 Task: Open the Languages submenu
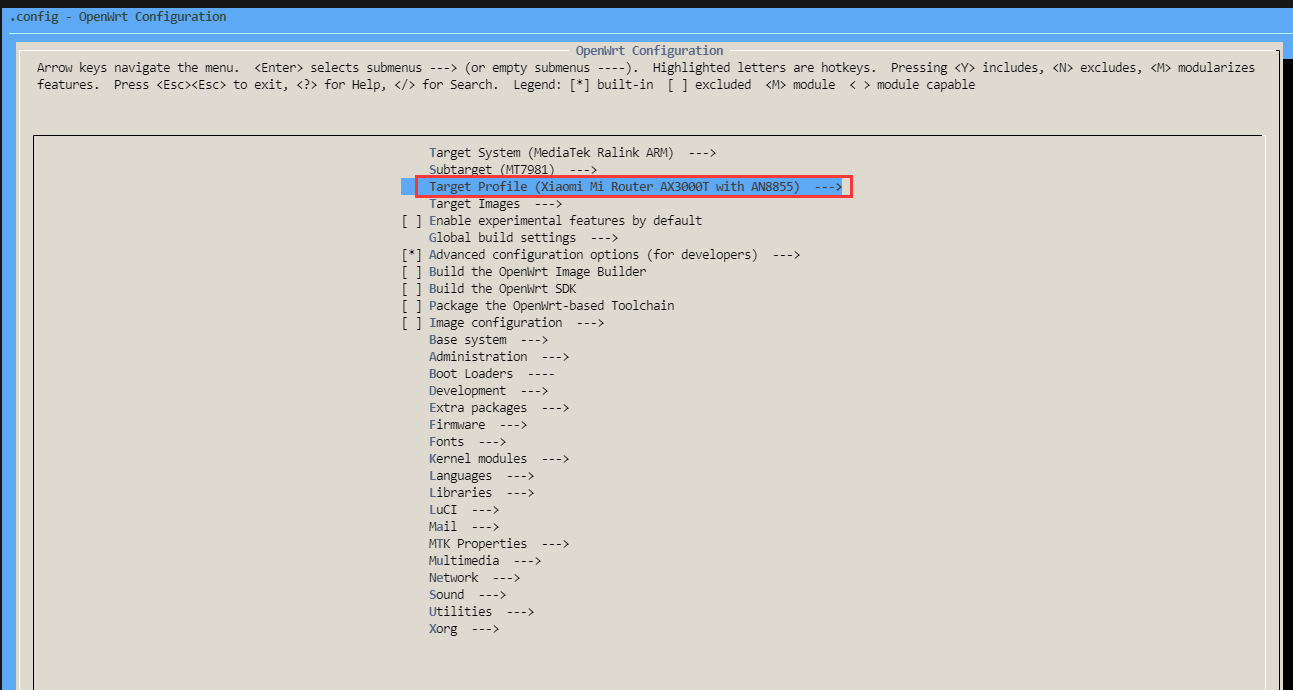coord(481,476)
